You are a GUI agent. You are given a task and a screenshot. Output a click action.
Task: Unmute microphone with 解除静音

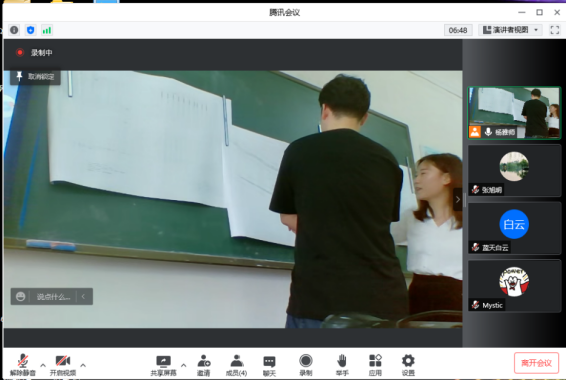tap(23, 365)
